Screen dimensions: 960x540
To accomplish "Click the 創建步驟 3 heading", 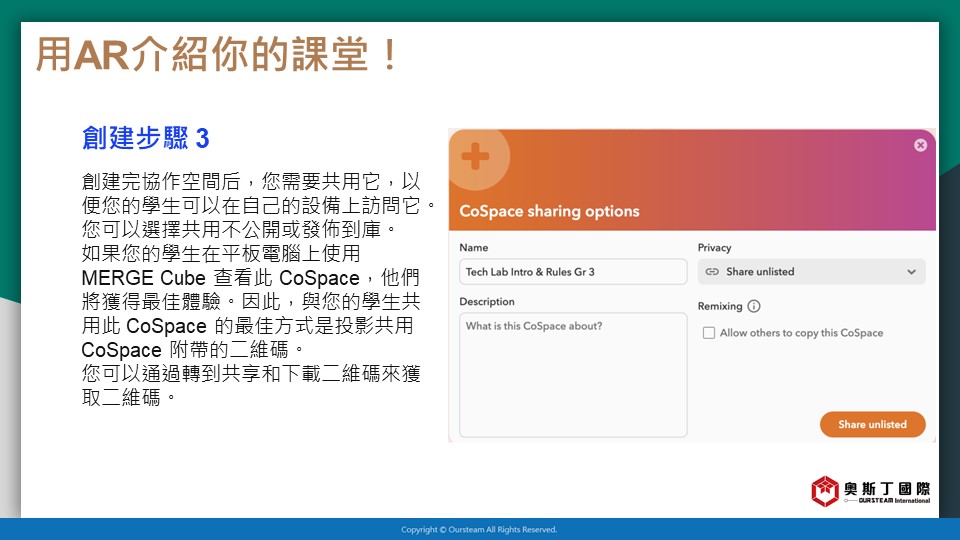I will coord(146,138).
